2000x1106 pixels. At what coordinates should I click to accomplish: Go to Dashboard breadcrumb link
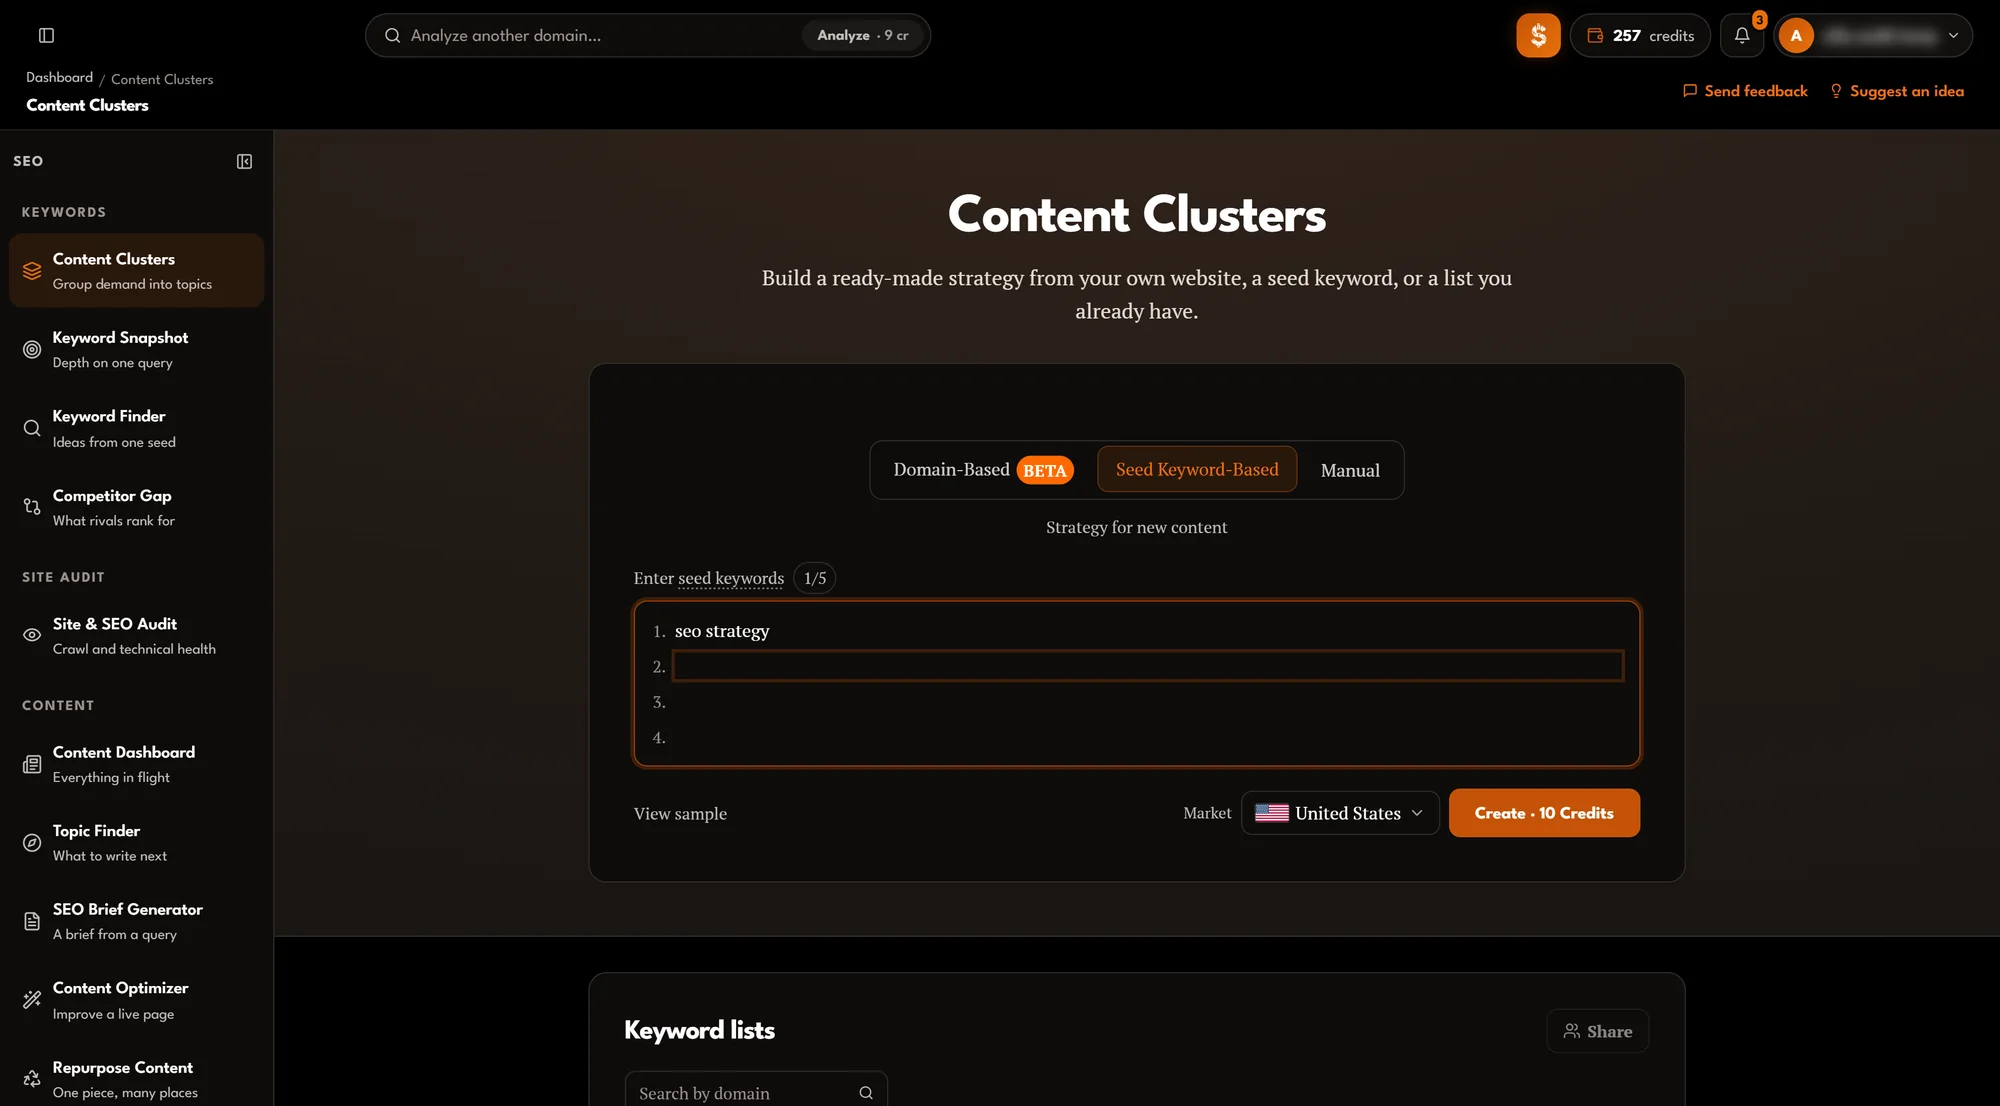59,78
